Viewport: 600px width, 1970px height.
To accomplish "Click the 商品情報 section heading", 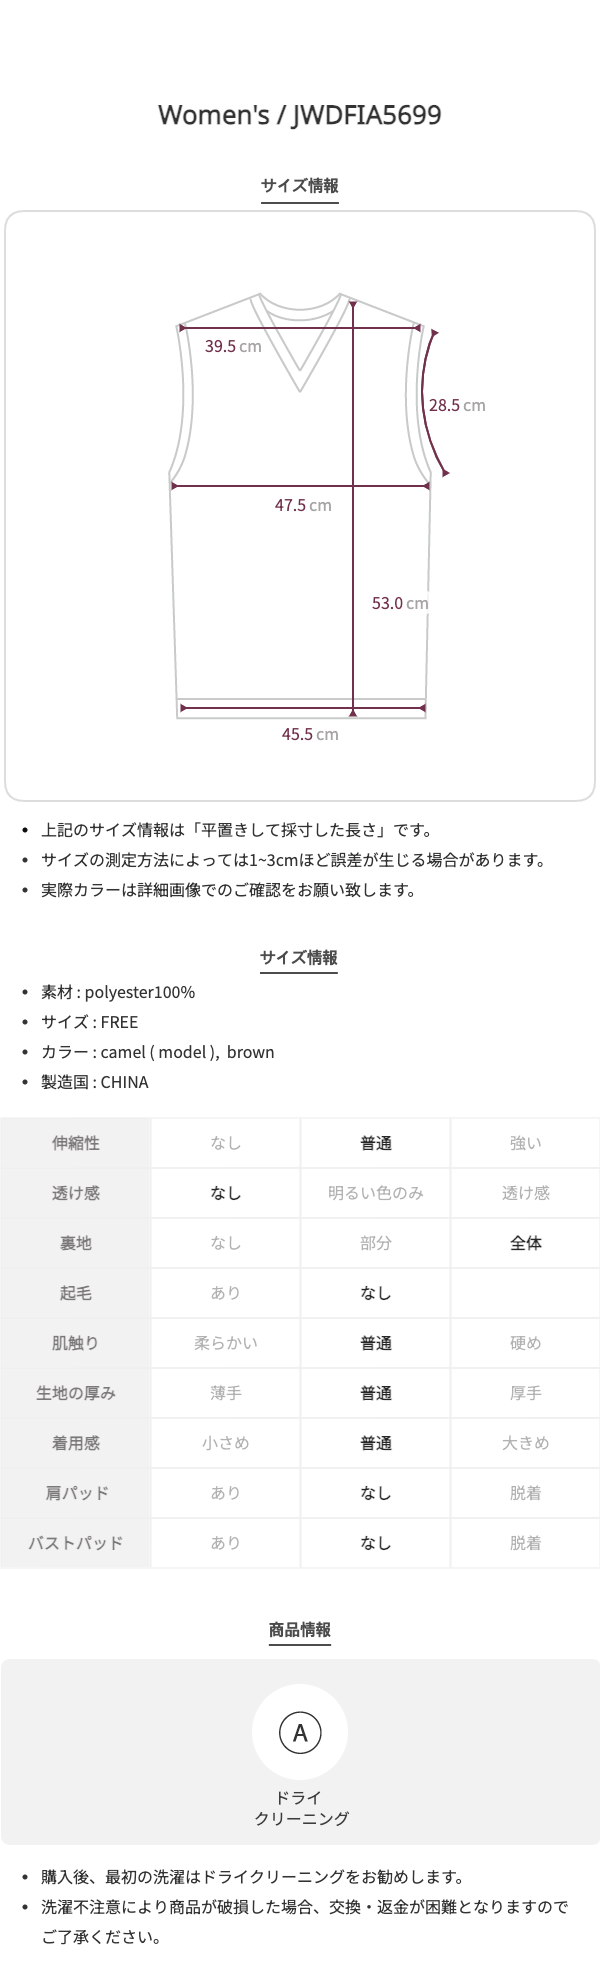I will point(300,1630).
